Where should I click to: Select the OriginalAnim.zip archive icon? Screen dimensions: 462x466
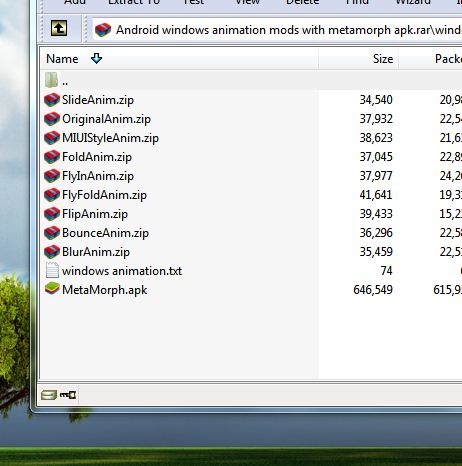coord(52,119)
